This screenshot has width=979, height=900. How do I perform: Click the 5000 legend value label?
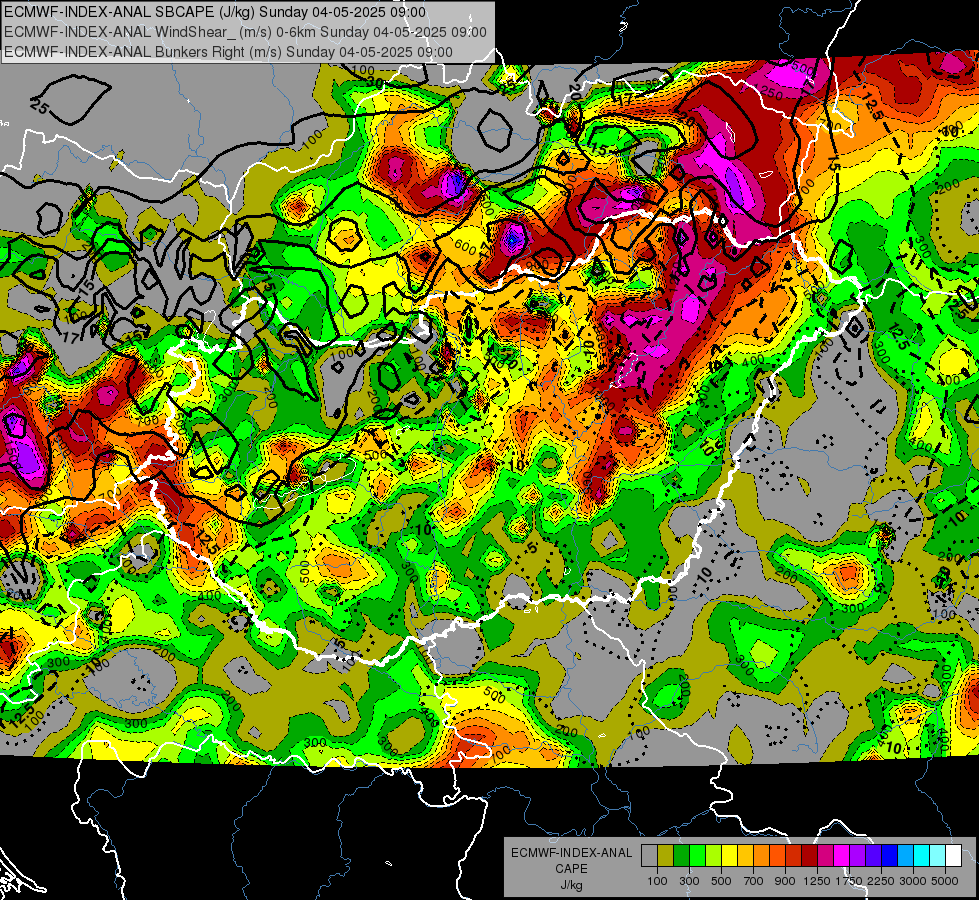(x=945, y=881)
